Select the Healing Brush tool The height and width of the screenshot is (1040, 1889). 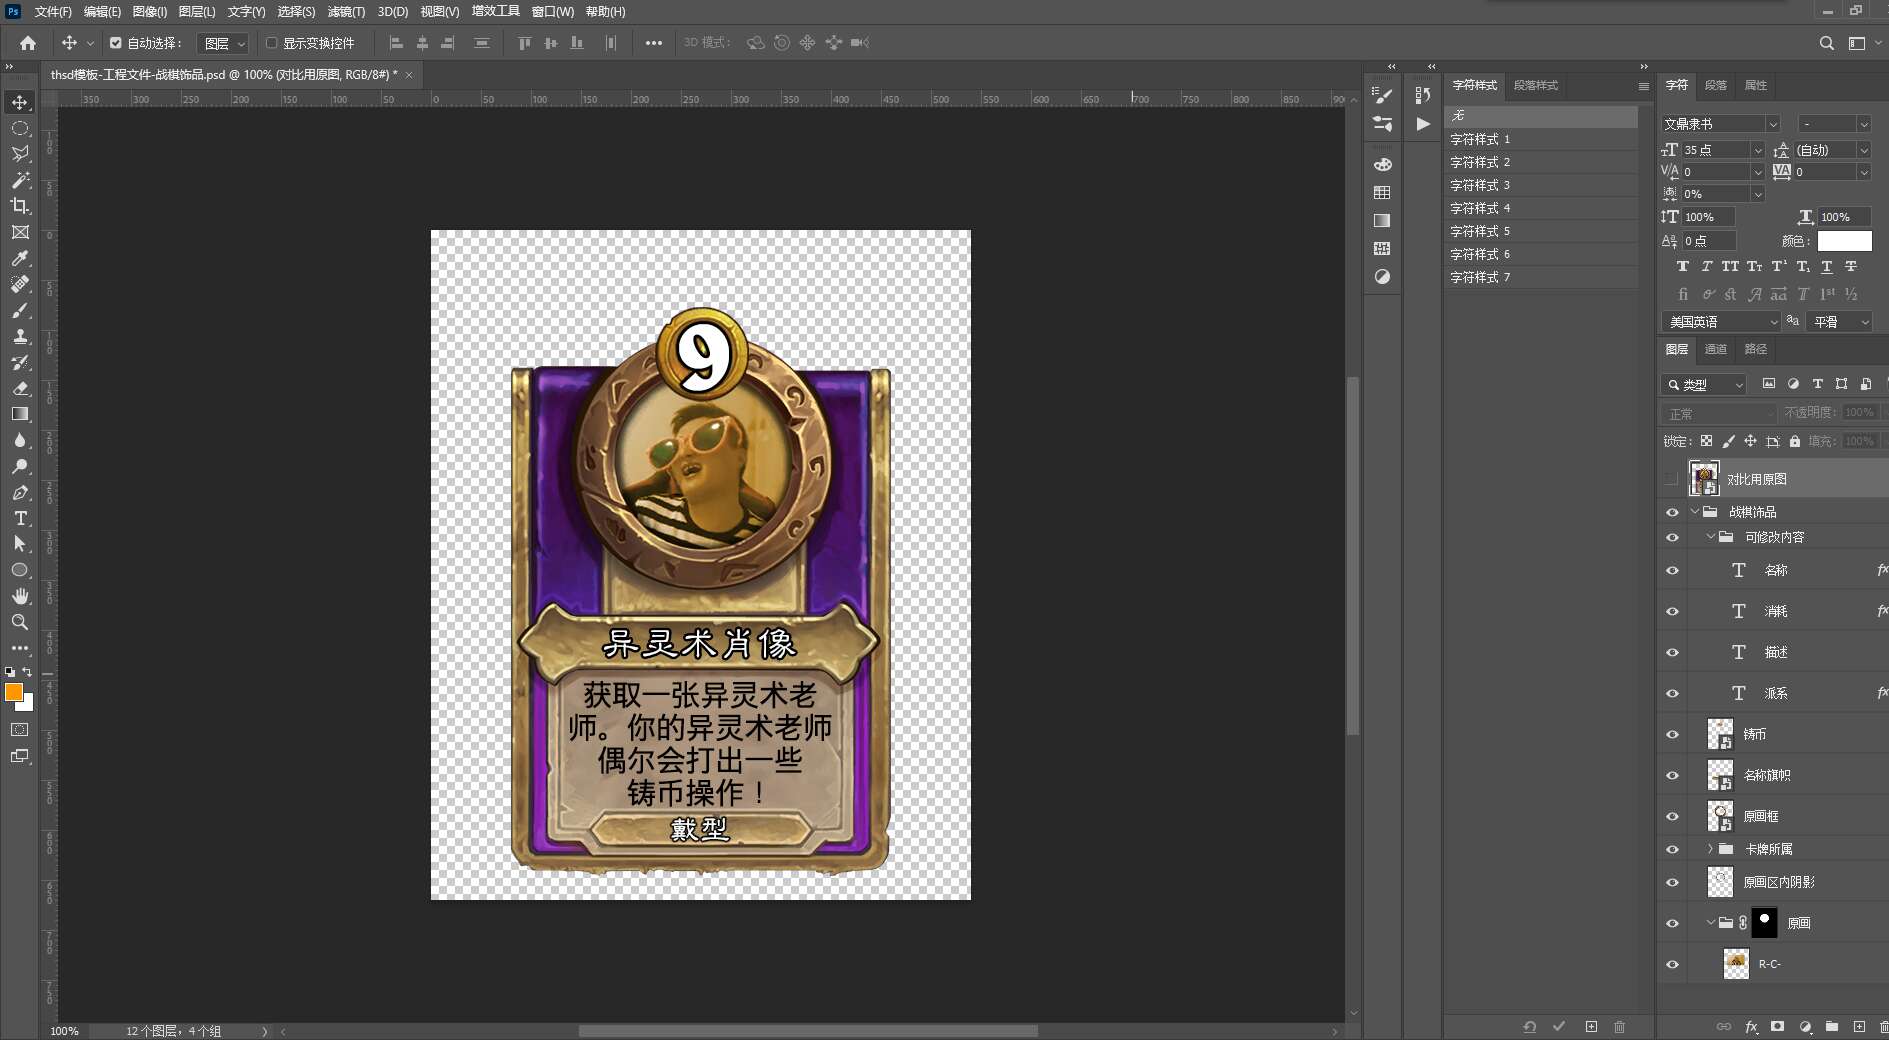click(x=20, y=284)
